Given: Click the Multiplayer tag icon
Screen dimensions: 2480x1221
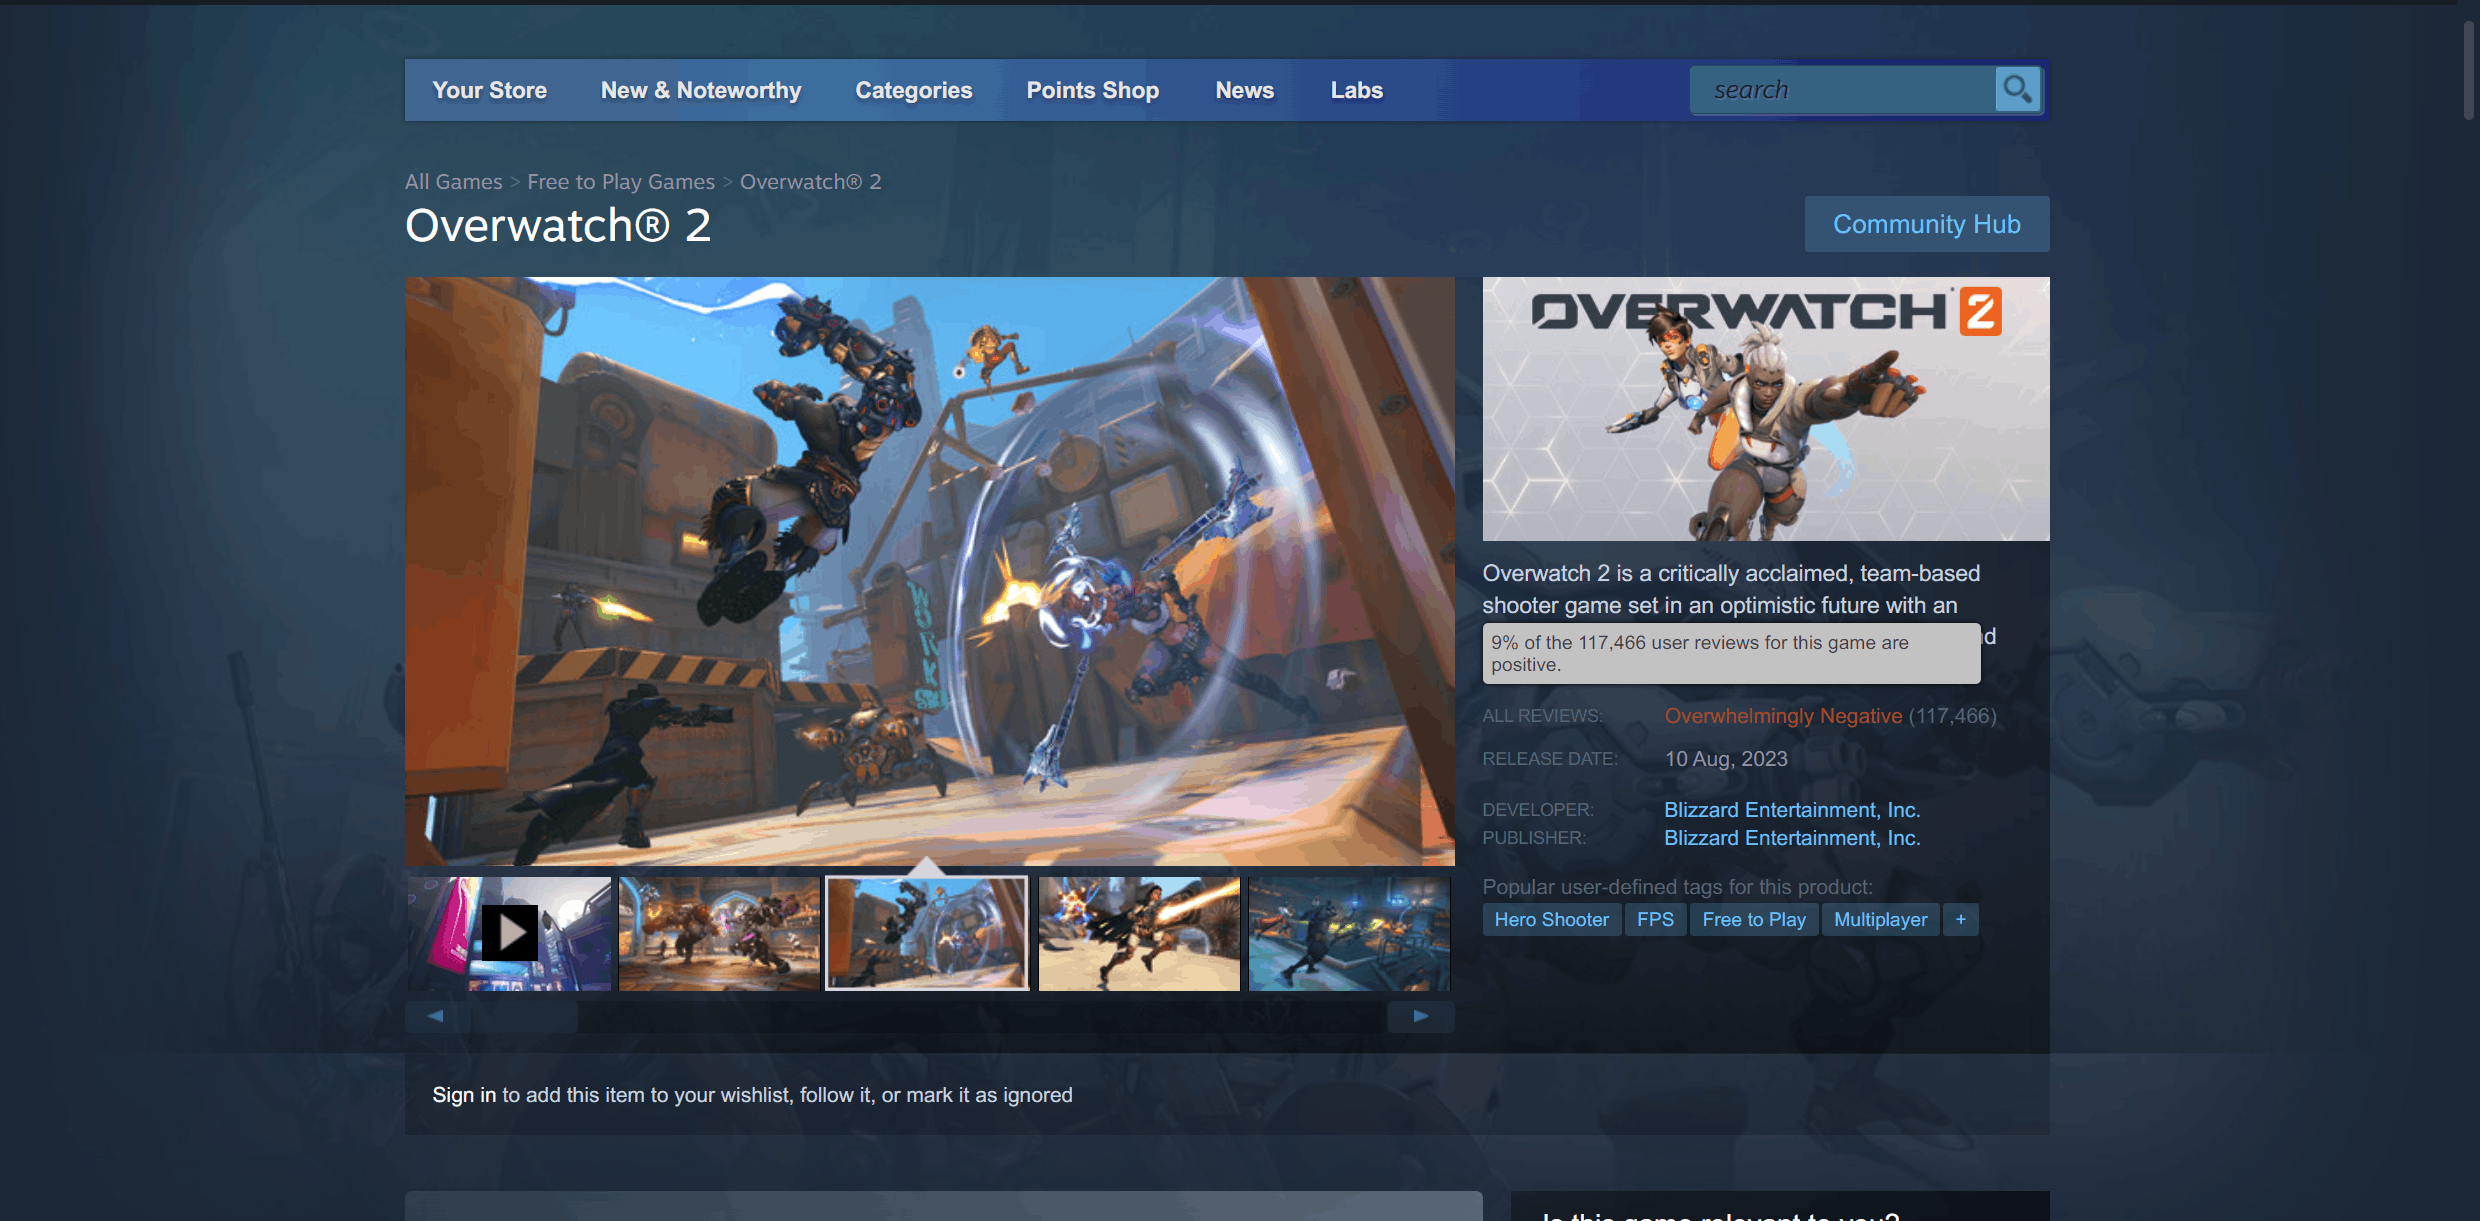Looking at the screenshot, I should pyautogui.click(x=1884, y=919).
